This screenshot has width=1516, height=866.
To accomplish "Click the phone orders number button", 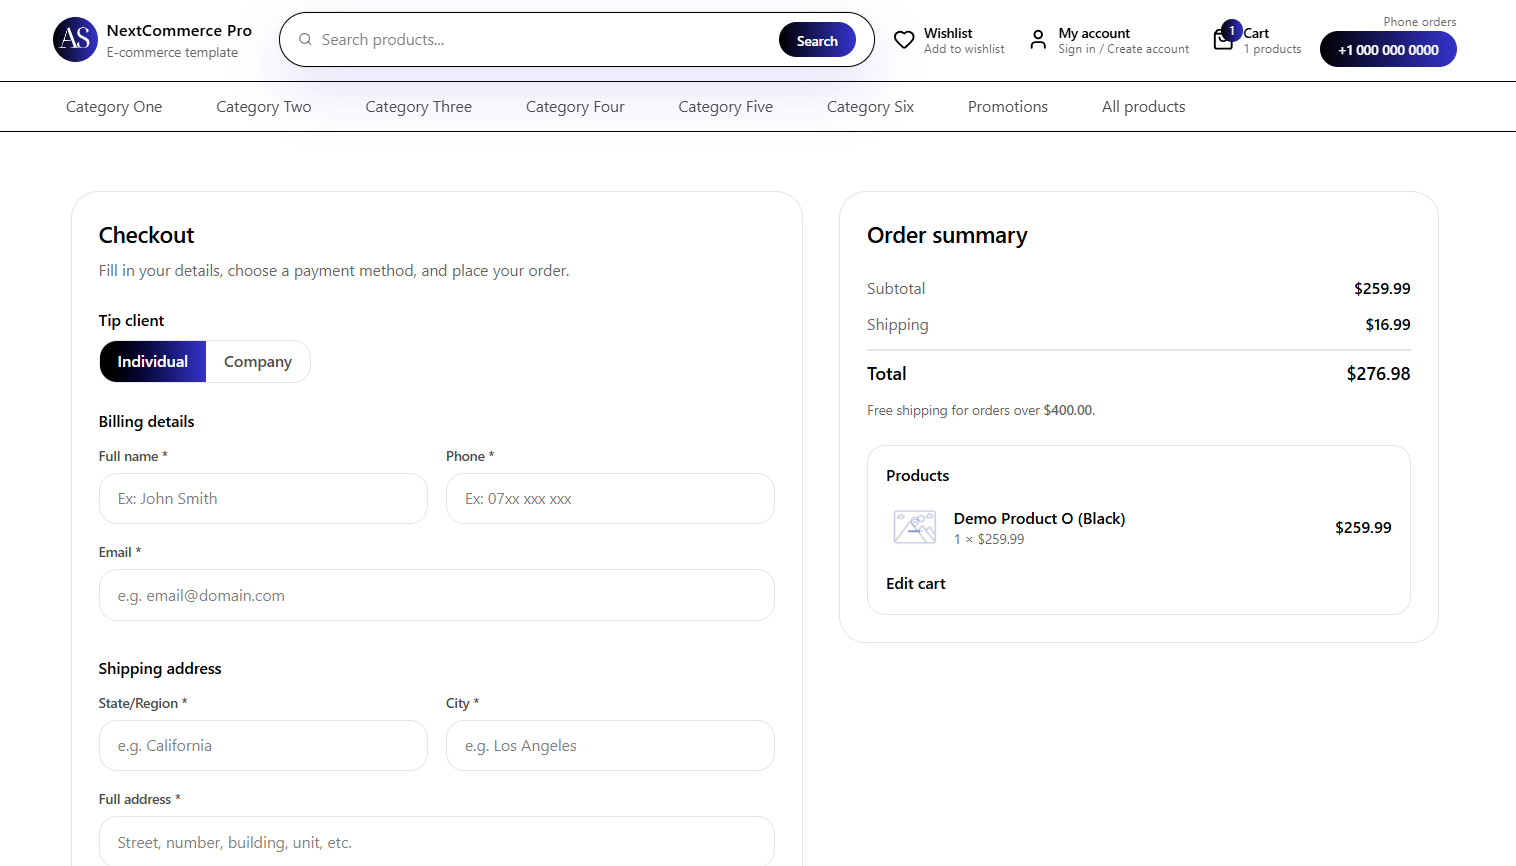I will click(x=1388, y=48).
